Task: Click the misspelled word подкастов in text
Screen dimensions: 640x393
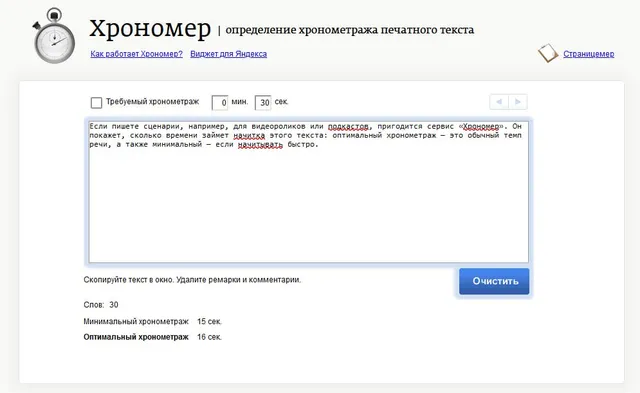Action: click(x=348, y=127)
